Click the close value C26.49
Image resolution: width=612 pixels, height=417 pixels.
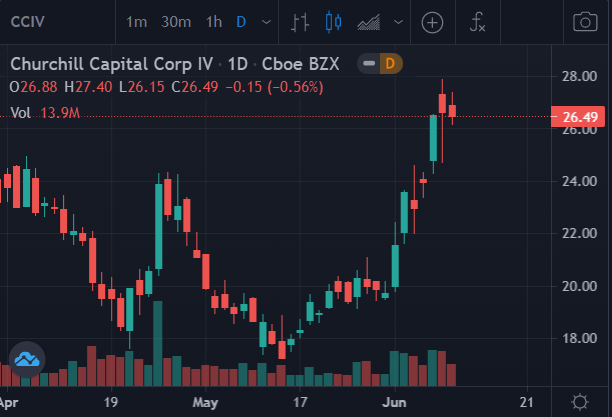(195, 87)
